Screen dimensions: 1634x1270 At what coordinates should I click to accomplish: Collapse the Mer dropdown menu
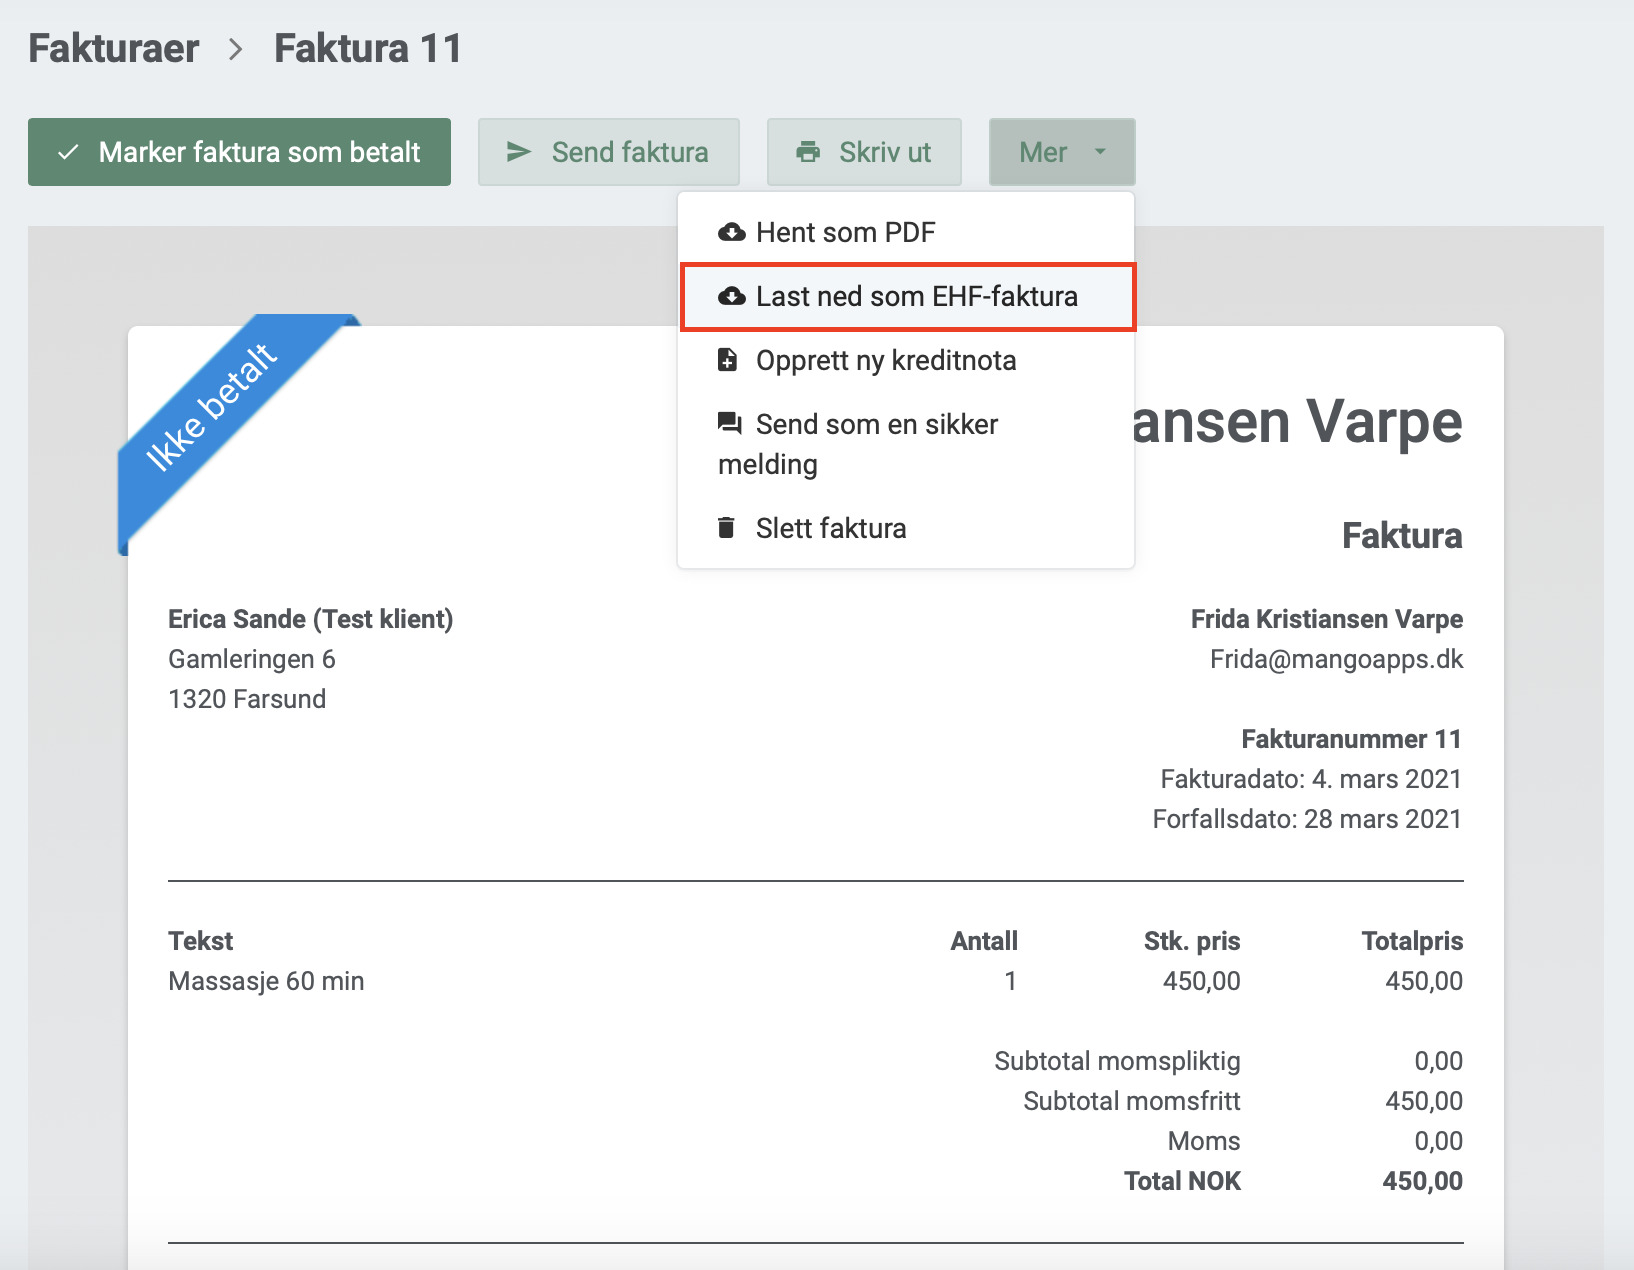coord(1061,152)
